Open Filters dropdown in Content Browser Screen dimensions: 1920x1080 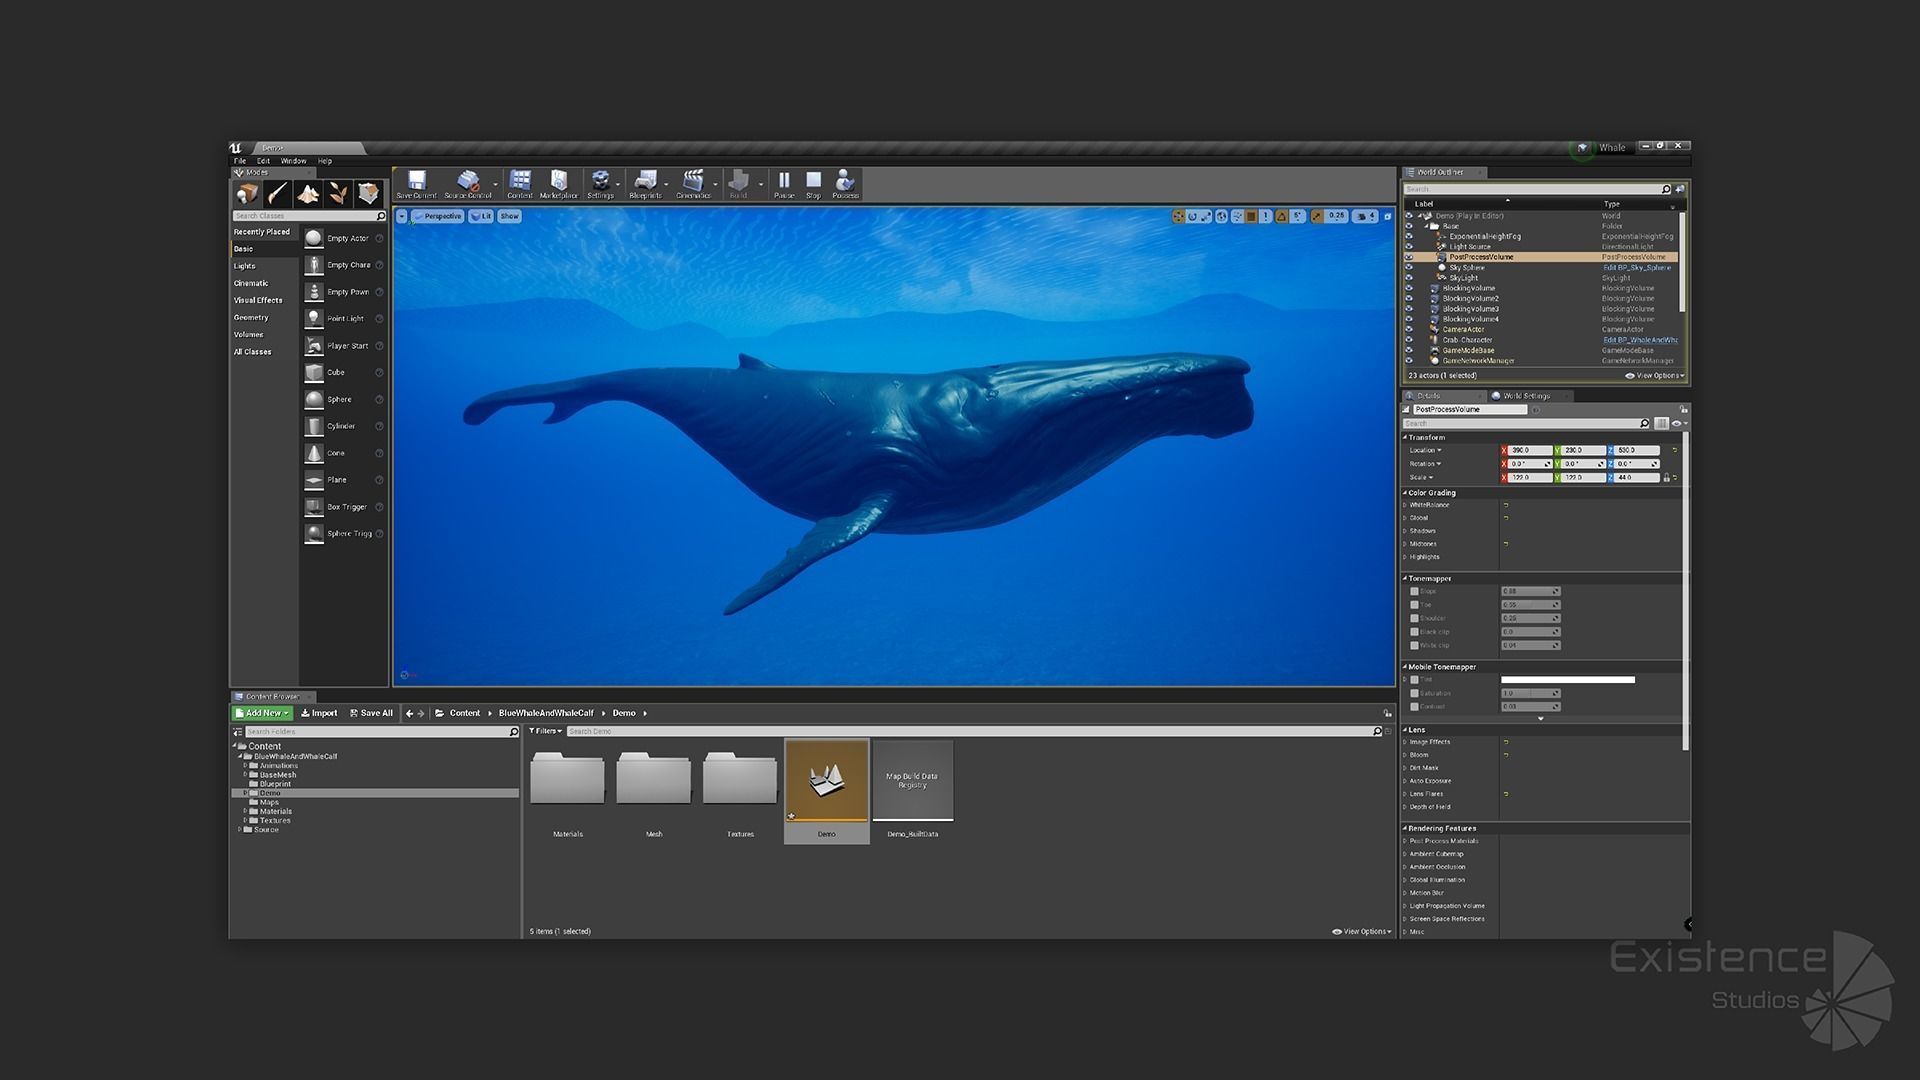[x=545, y=731]
